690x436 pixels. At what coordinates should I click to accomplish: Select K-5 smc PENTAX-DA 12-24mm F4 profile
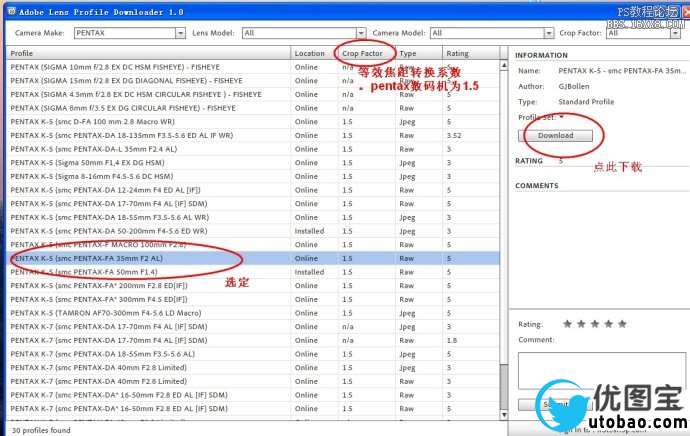point(253,190)
